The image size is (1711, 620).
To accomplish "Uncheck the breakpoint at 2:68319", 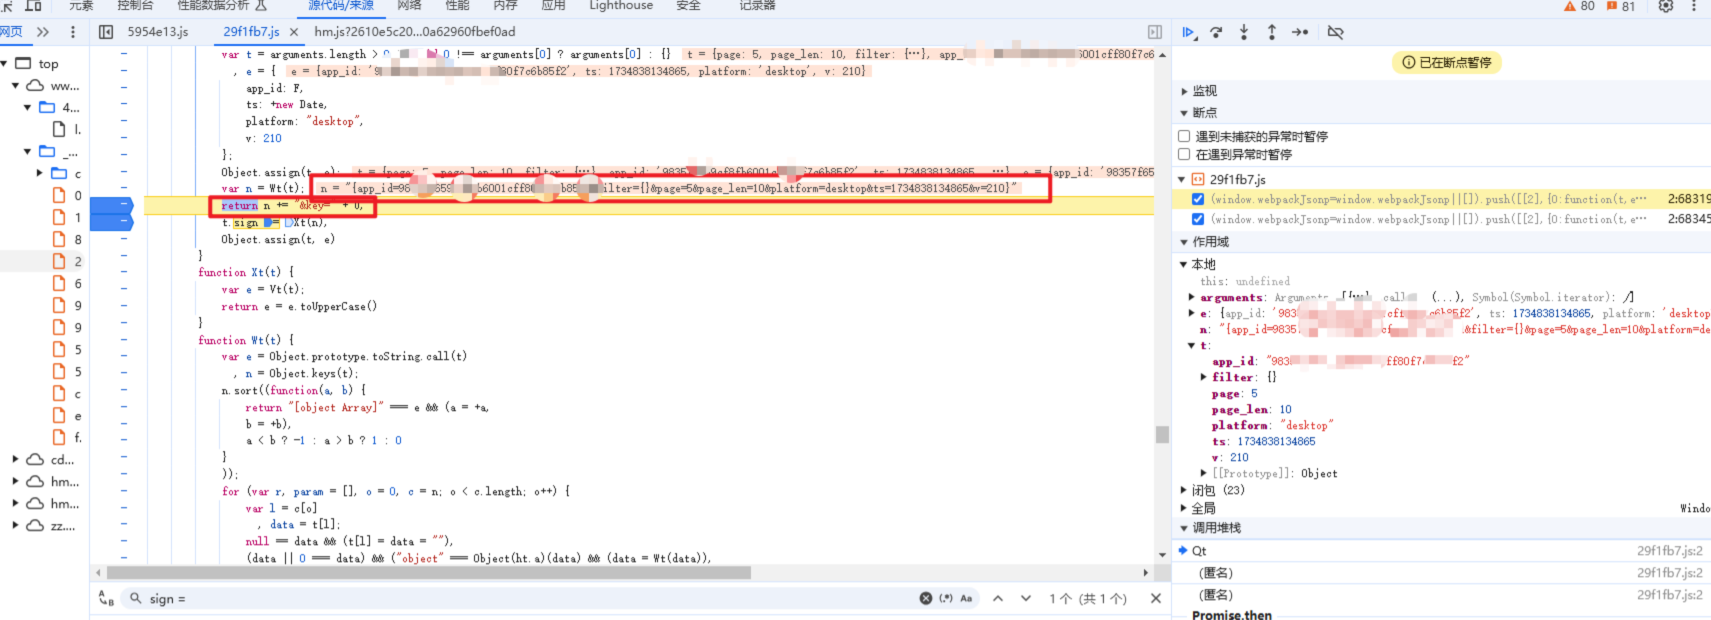I will pyautogui.click(x=1198, y=199).
